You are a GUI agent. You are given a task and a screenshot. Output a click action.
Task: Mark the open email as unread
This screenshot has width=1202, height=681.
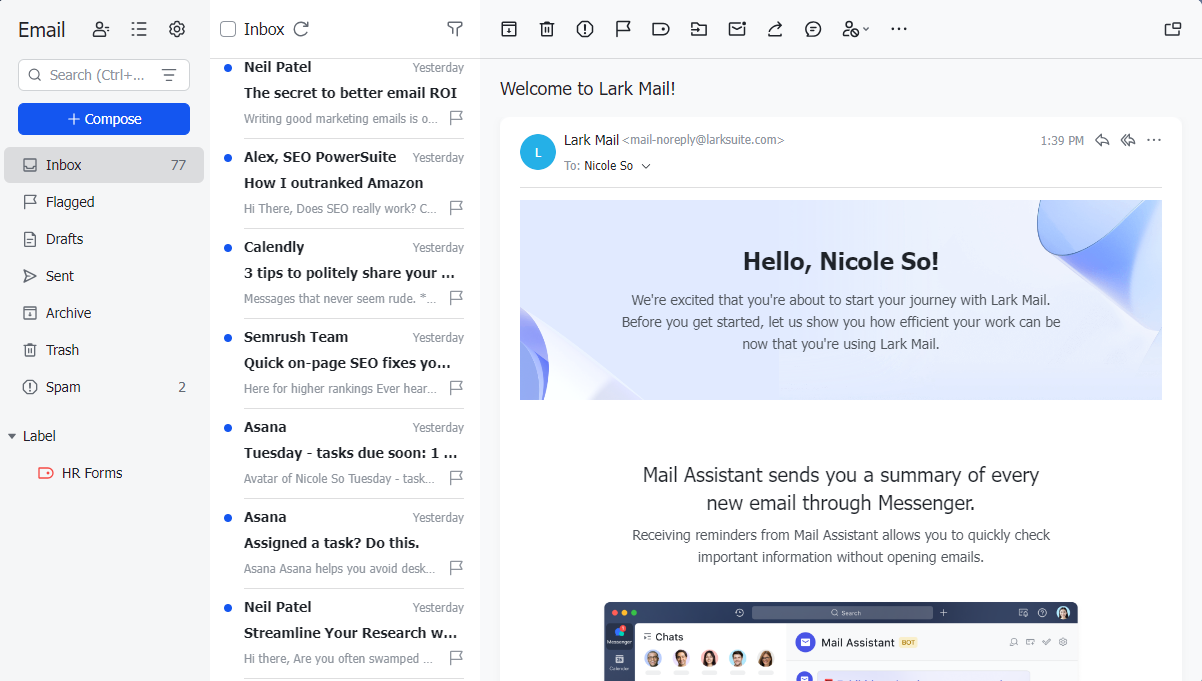click(x=737, y=29)
